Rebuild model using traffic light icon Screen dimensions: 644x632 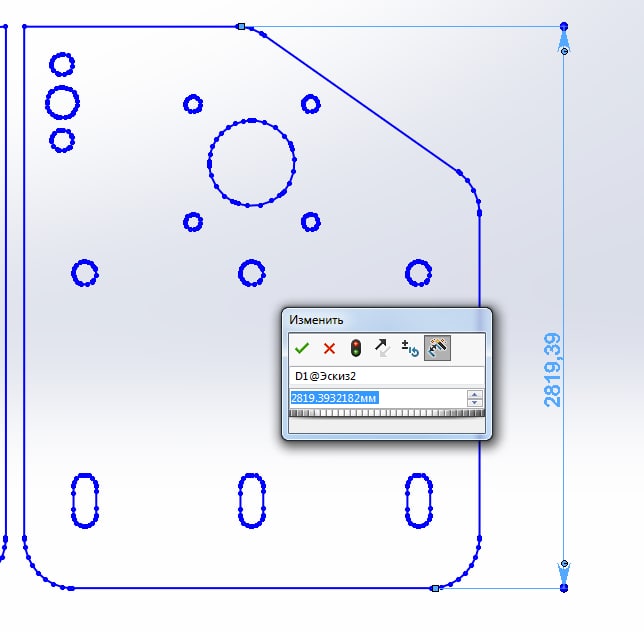[356, 348]
